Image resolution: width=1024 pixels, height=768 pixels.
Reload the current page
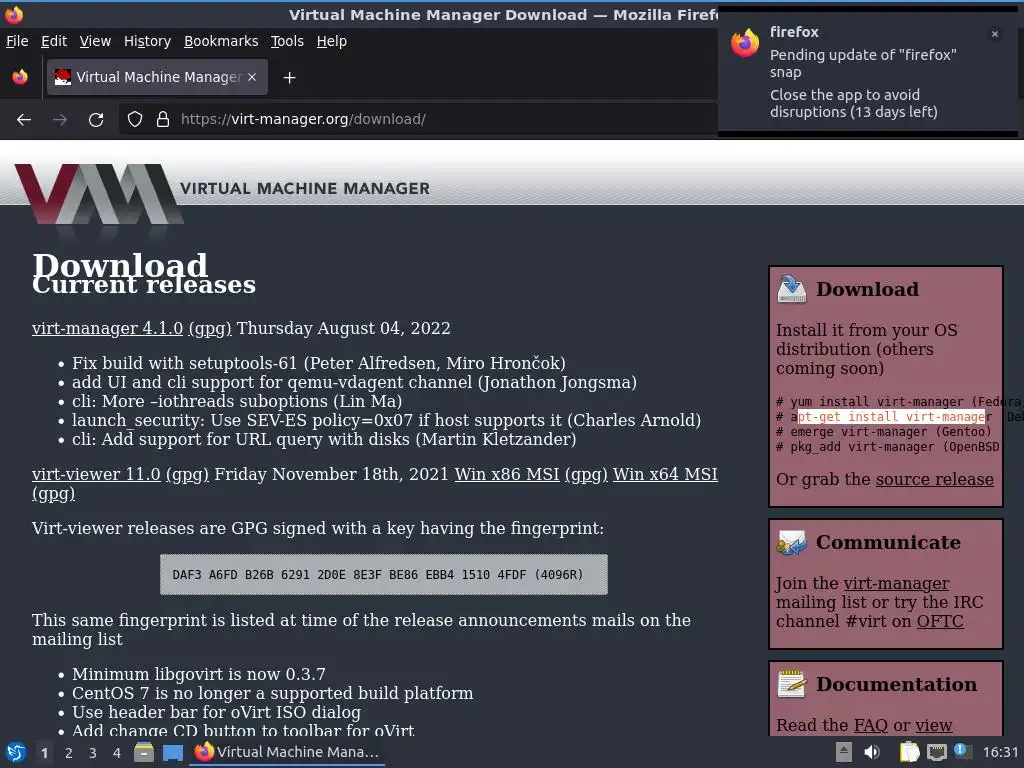point(96,120)
